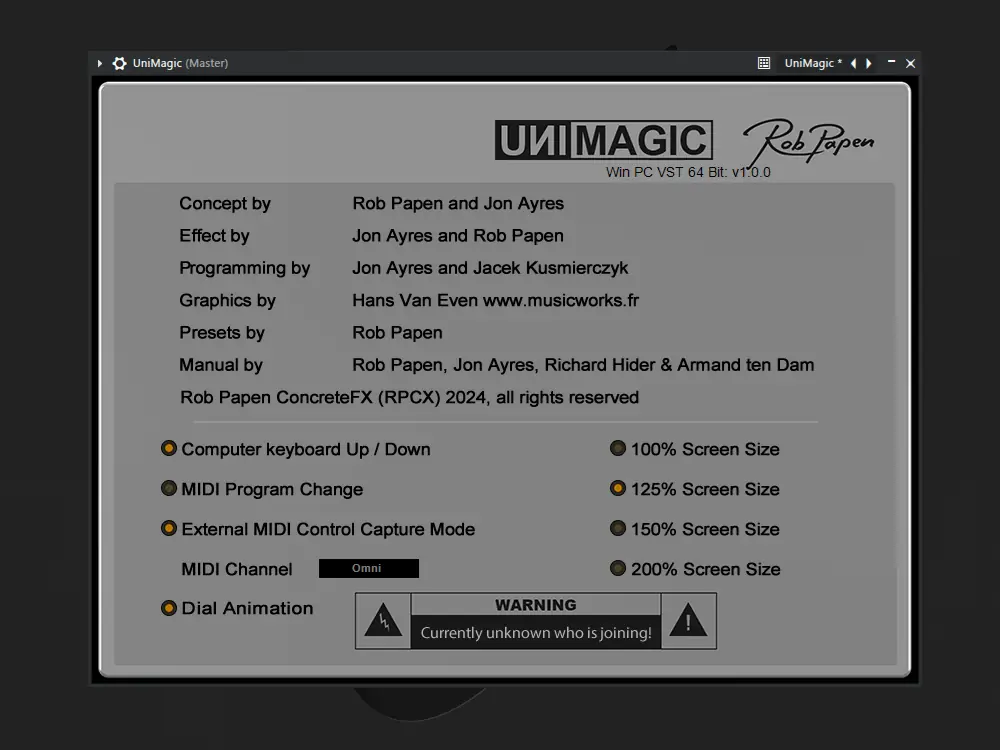This screenshot has width=1000, height=750.
Task: Click the 'Presets by' label
Action: 221,333
